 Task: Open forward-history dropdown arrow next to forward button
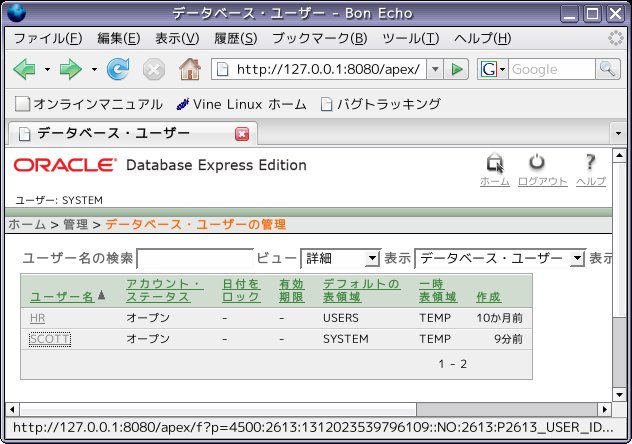click(94, 69)
